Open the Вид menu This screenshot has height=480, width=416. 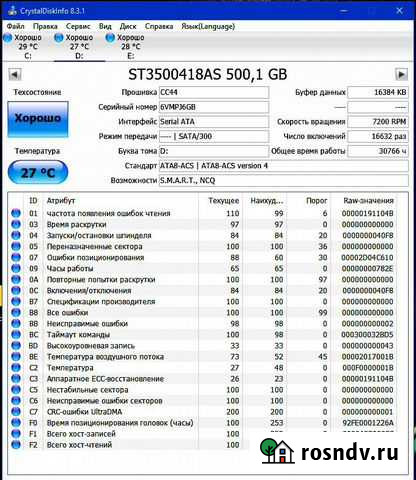(105, 26)
